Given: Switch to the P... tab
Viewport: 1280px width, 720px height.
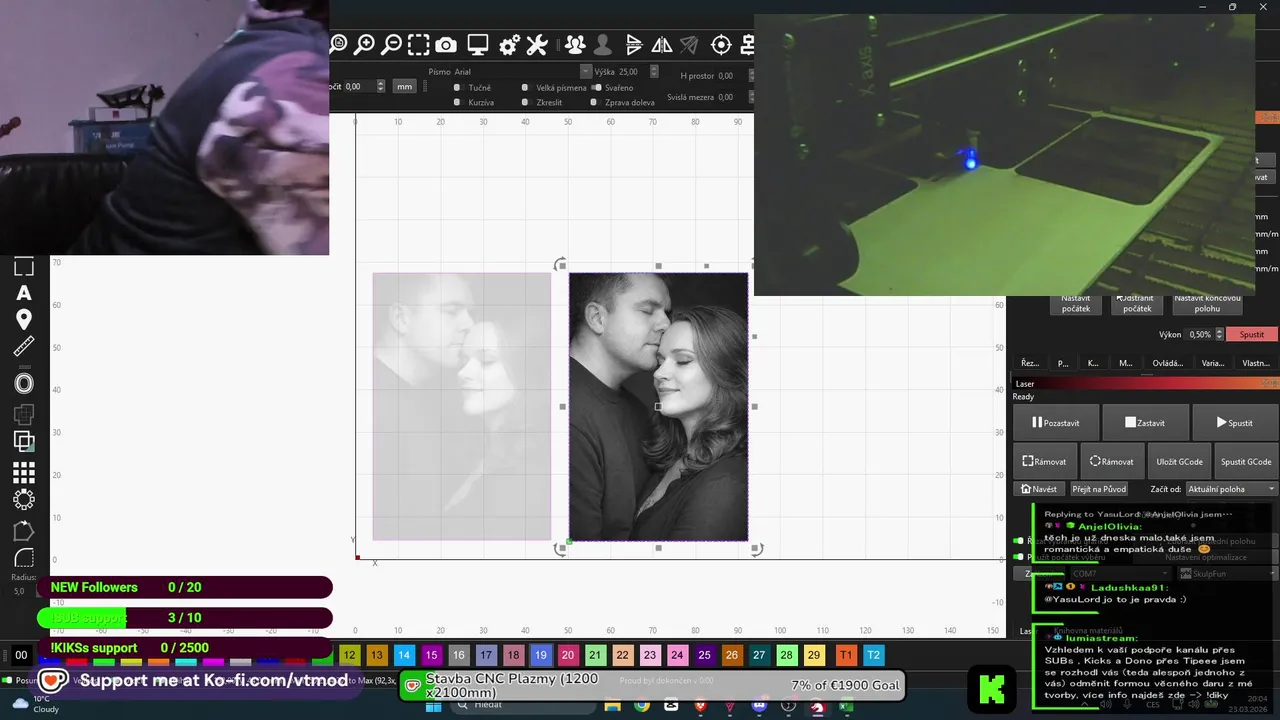Looking at the screenshot, I should [1063, 363].
